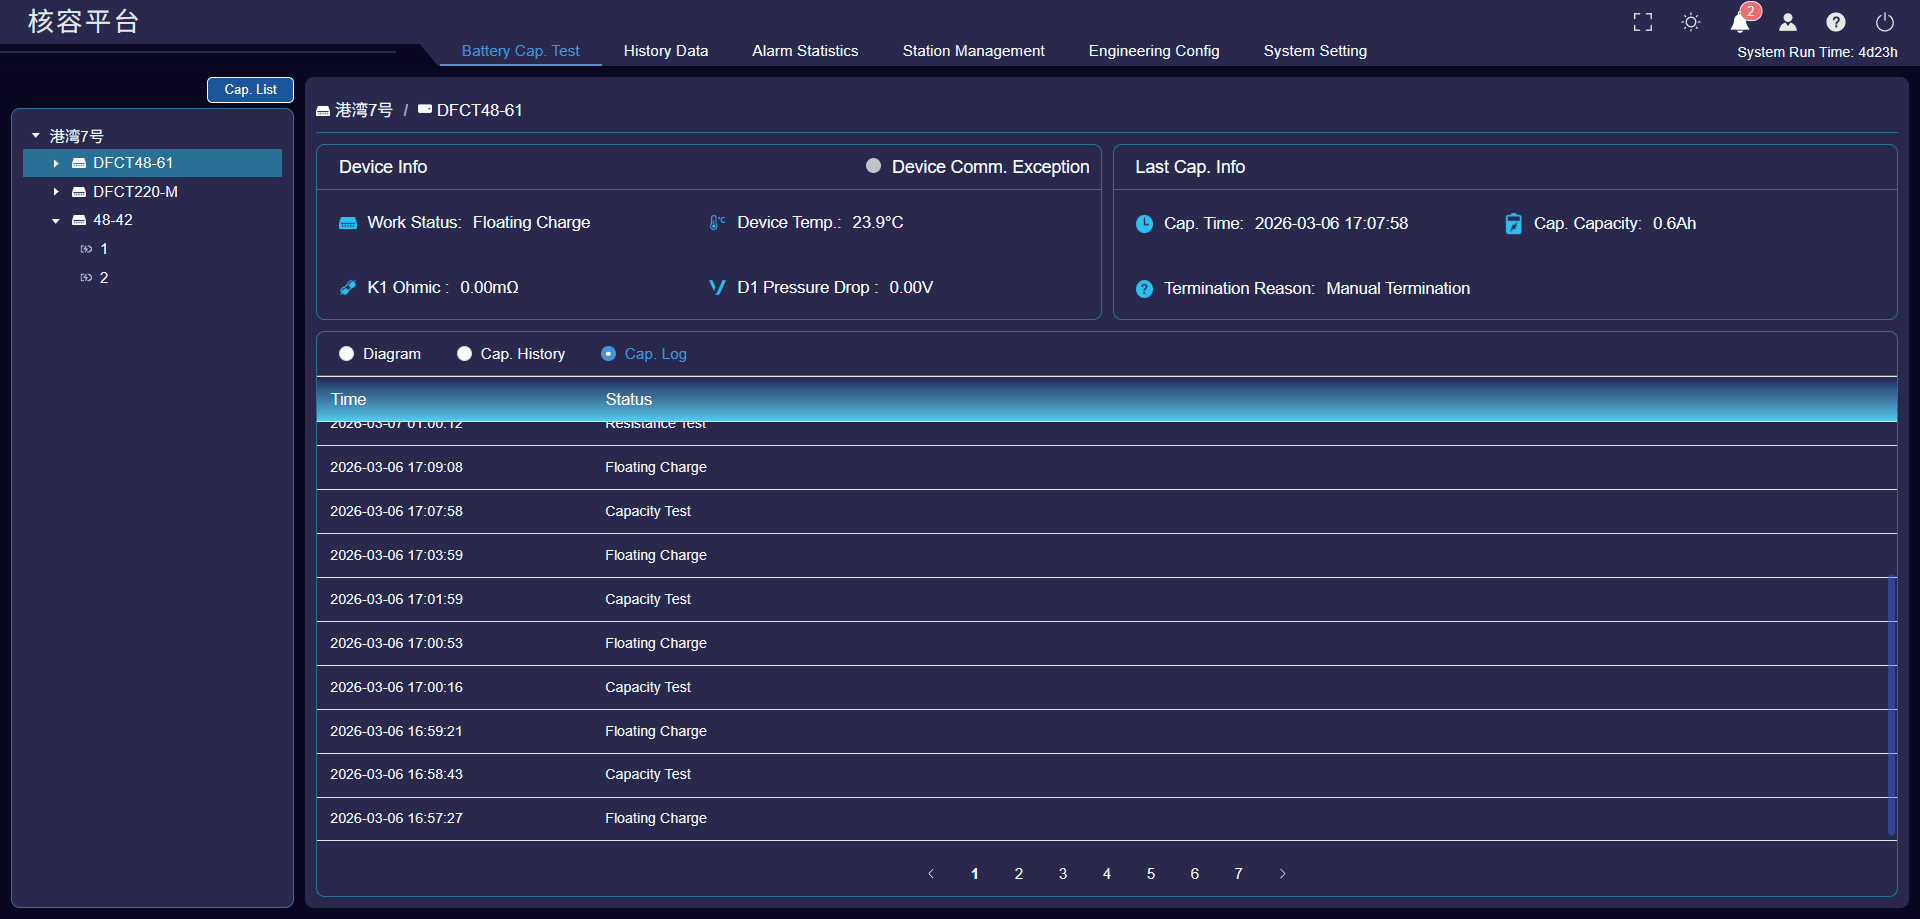The height and width of the screenshot is (919, 1920).
Task: Select DFCT48-61 in the device tree
Action: [x=152, y=163]
